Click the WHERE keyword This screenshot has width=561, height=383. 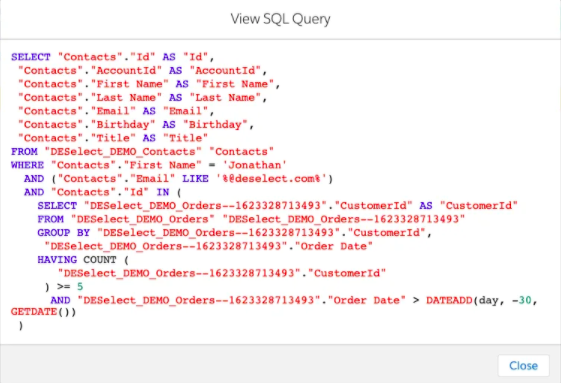[x=28, y=165]
